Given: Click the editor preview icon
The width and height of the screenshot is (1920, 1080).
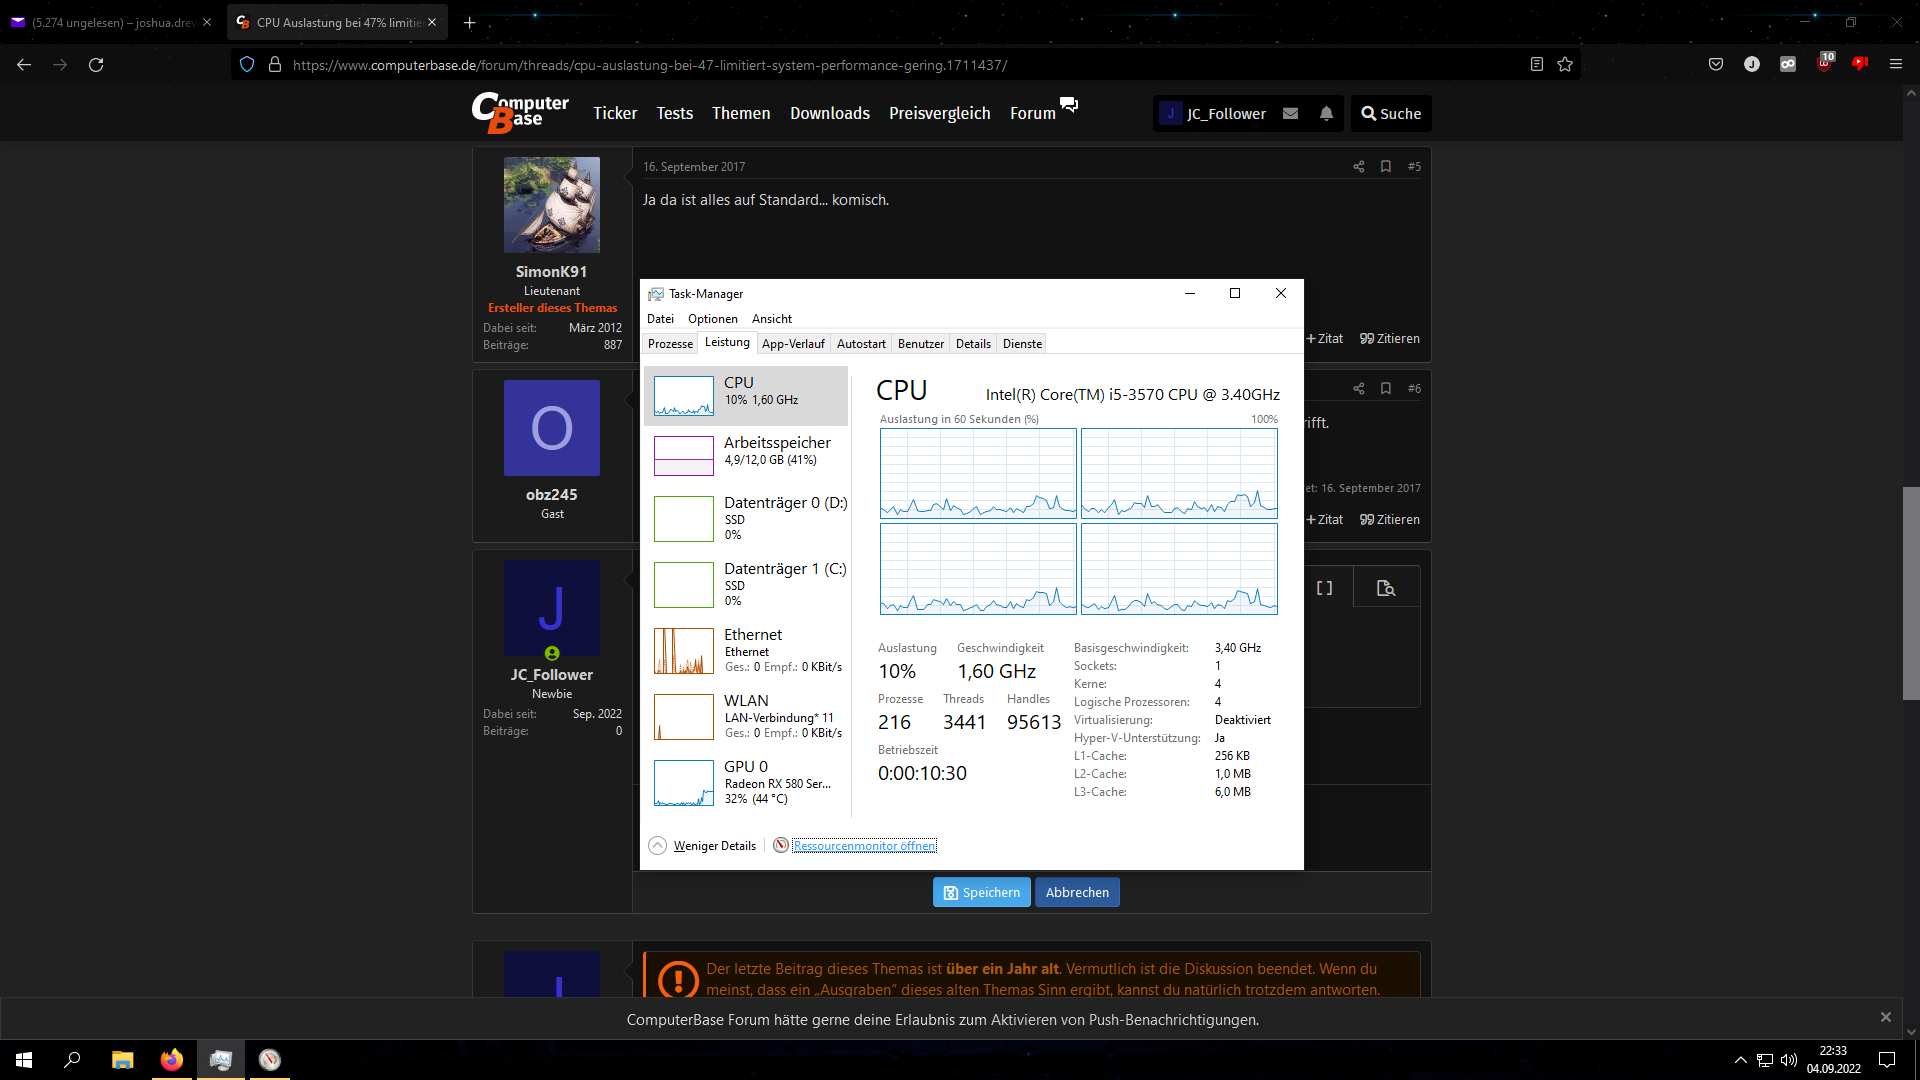Looking at the screenshot, I should click(x=1385, y=589).
